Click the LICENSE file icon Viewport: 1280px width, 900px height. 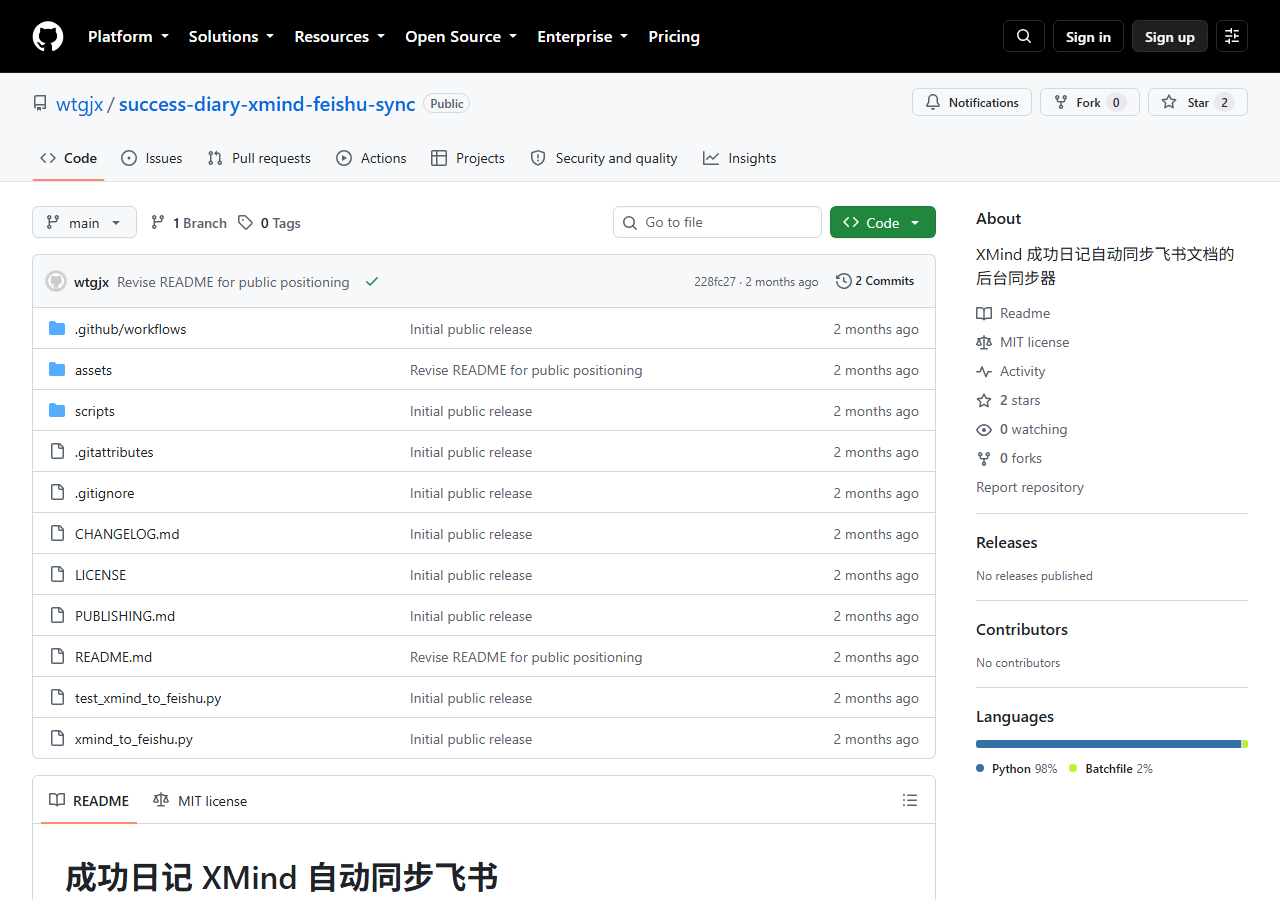[x=57, y=575]
